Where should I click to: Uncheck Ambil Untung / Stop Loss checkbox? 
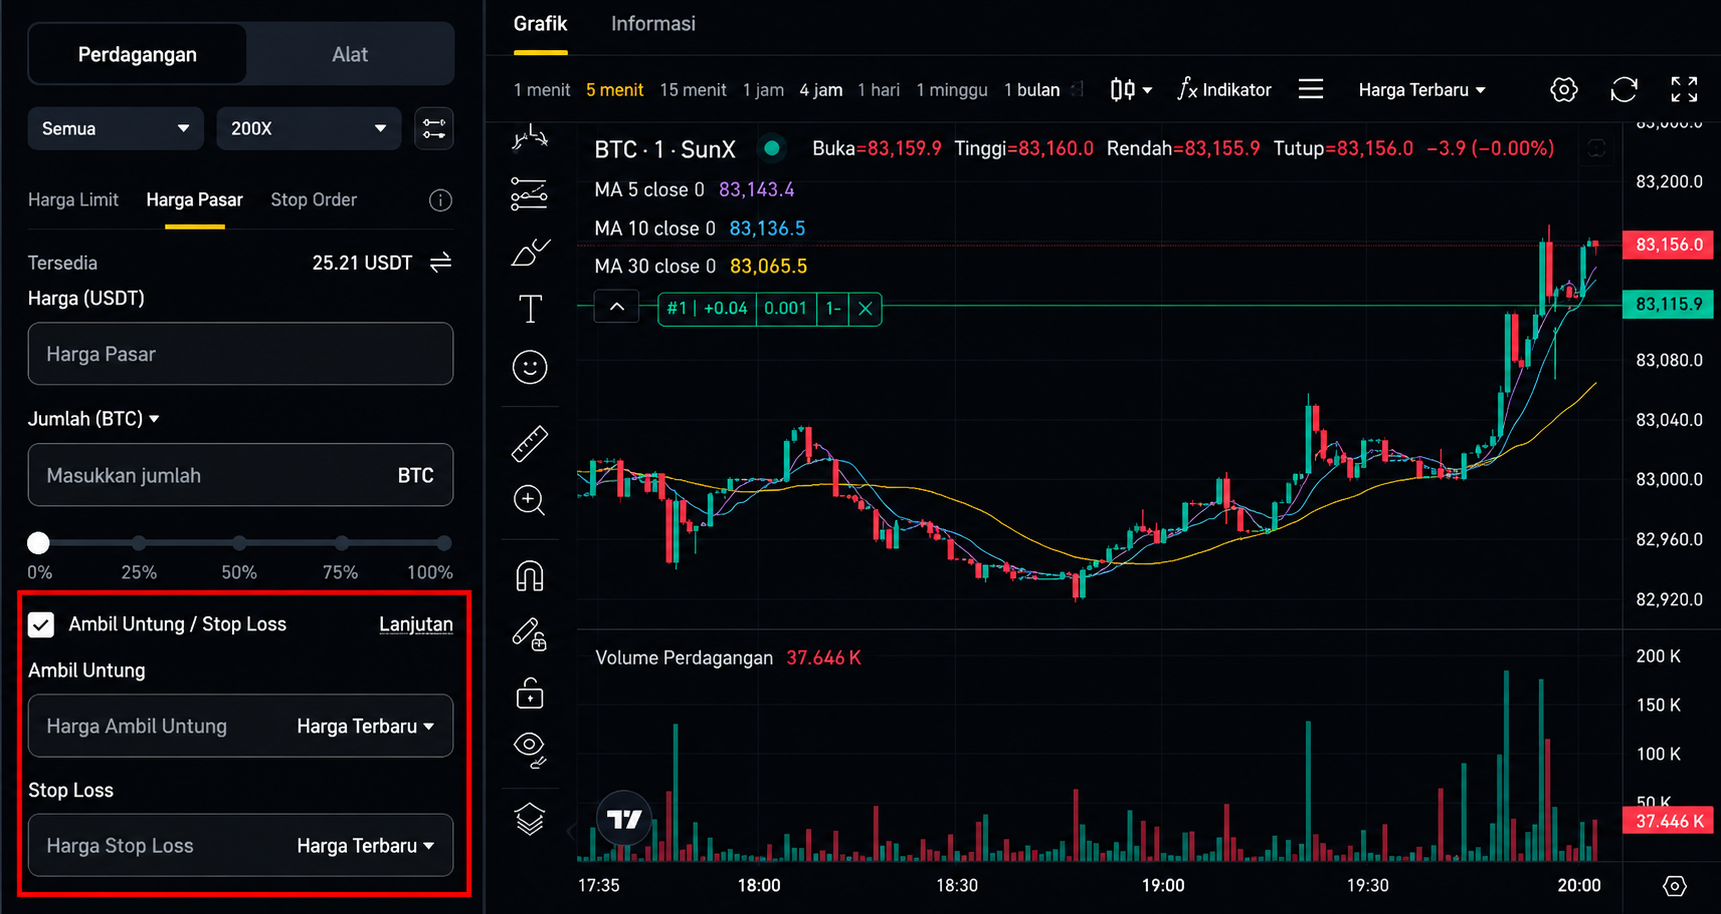tap(41, 625)
